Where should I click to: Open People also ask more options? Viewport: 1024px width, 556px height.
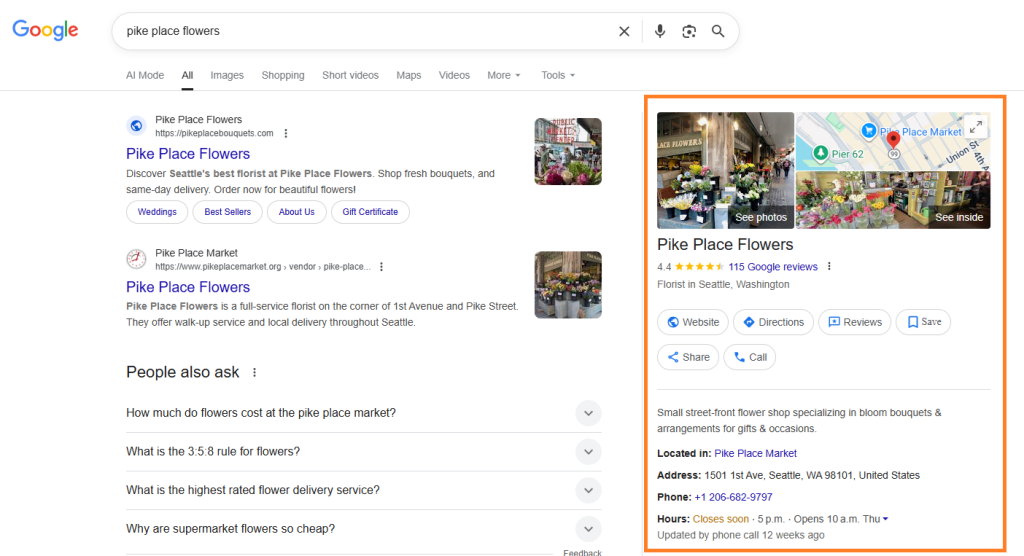255,372
